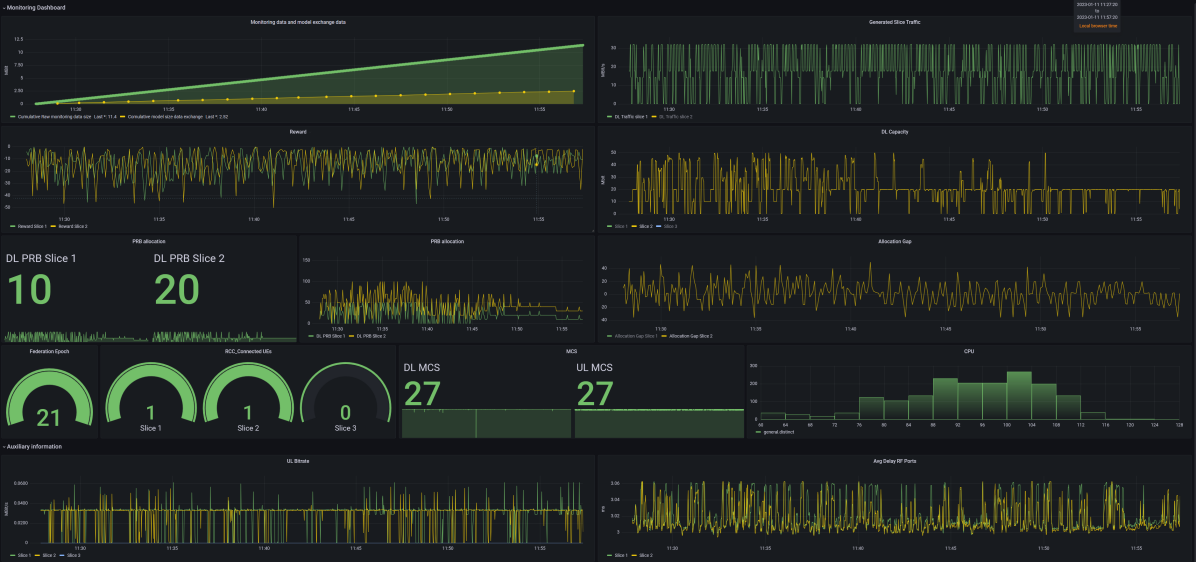Click the Cumulative Raw monitoring data color swatch

(13, 117)
